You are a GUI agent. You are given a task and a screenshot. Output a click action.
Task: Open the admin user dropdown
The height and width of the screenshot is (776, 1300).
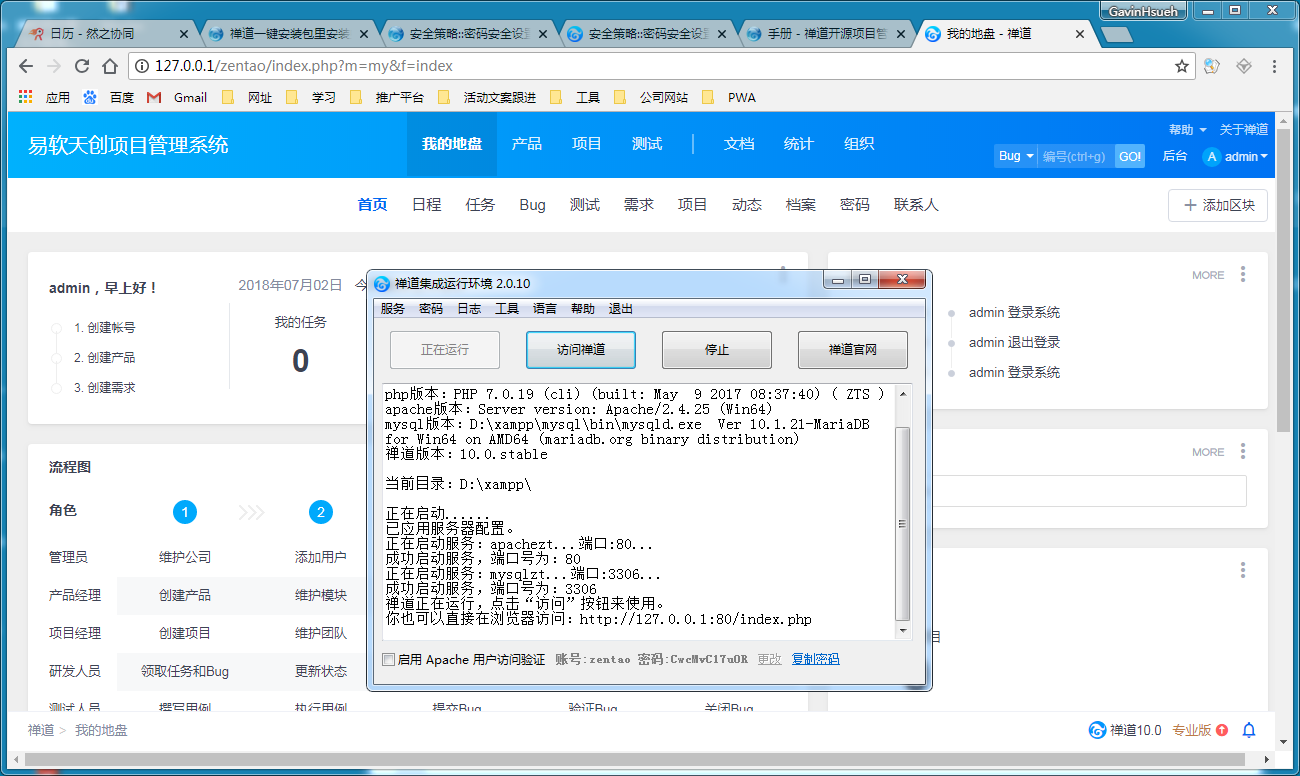[1236, 156]
